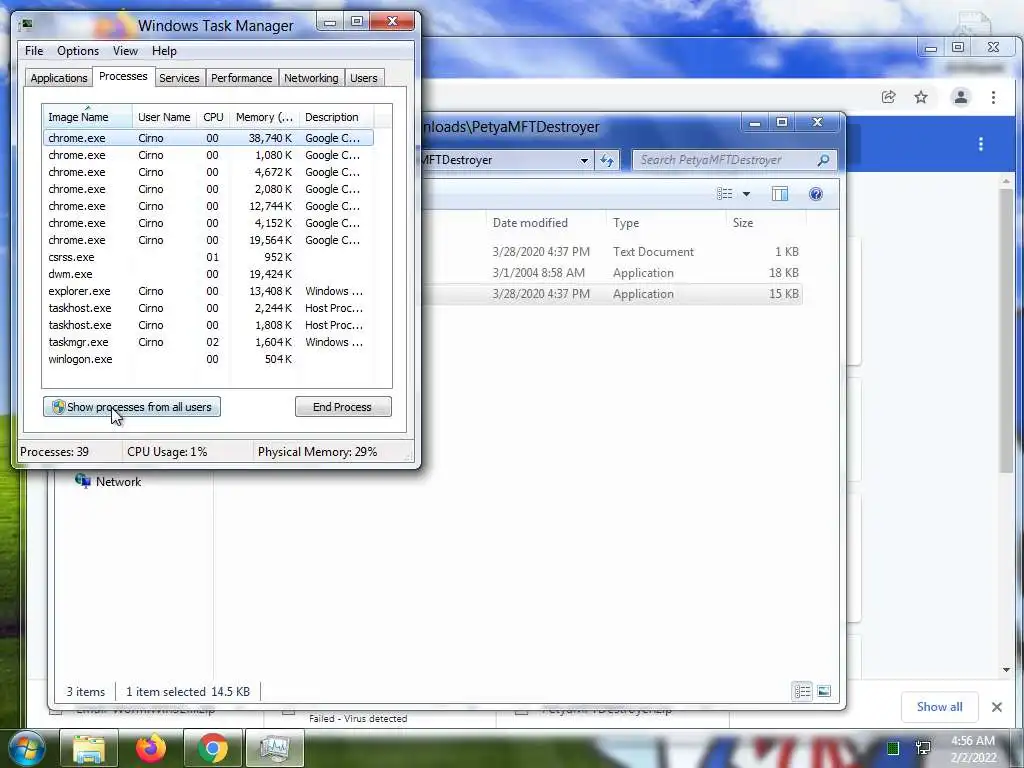Select the 18 KB Application file row

click(x=612, y=273)
